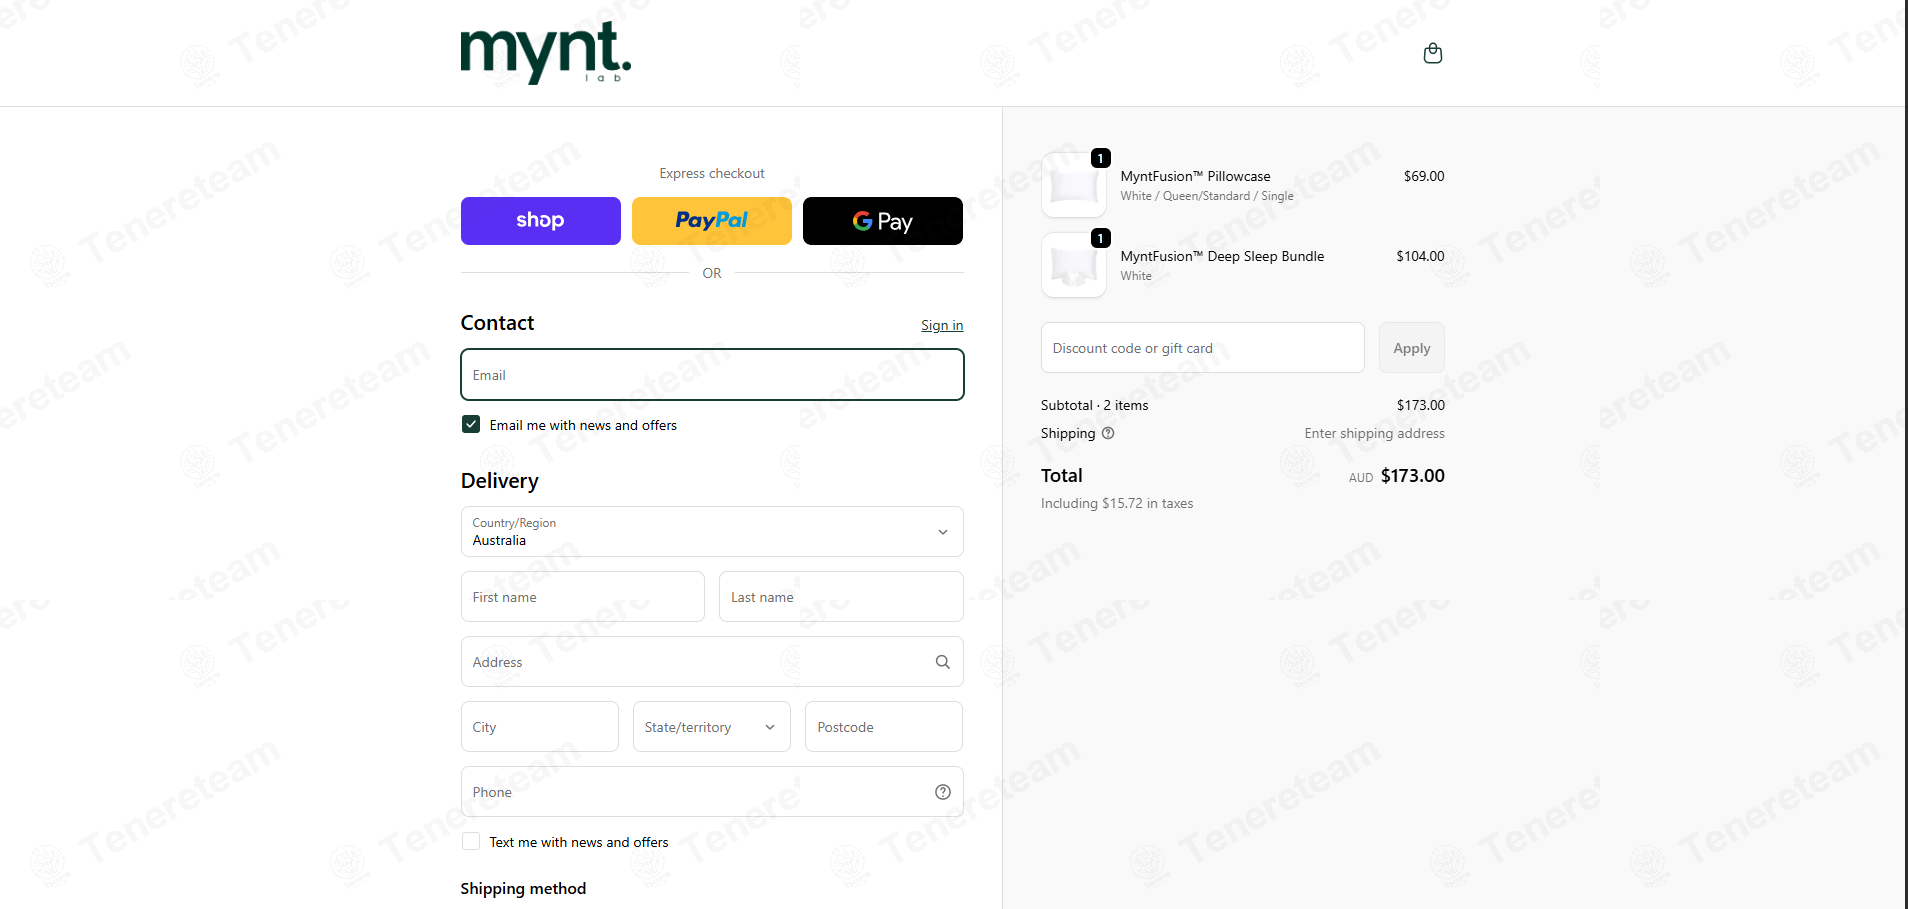
Task: Focus the City input field
Action: click(540, 727)
